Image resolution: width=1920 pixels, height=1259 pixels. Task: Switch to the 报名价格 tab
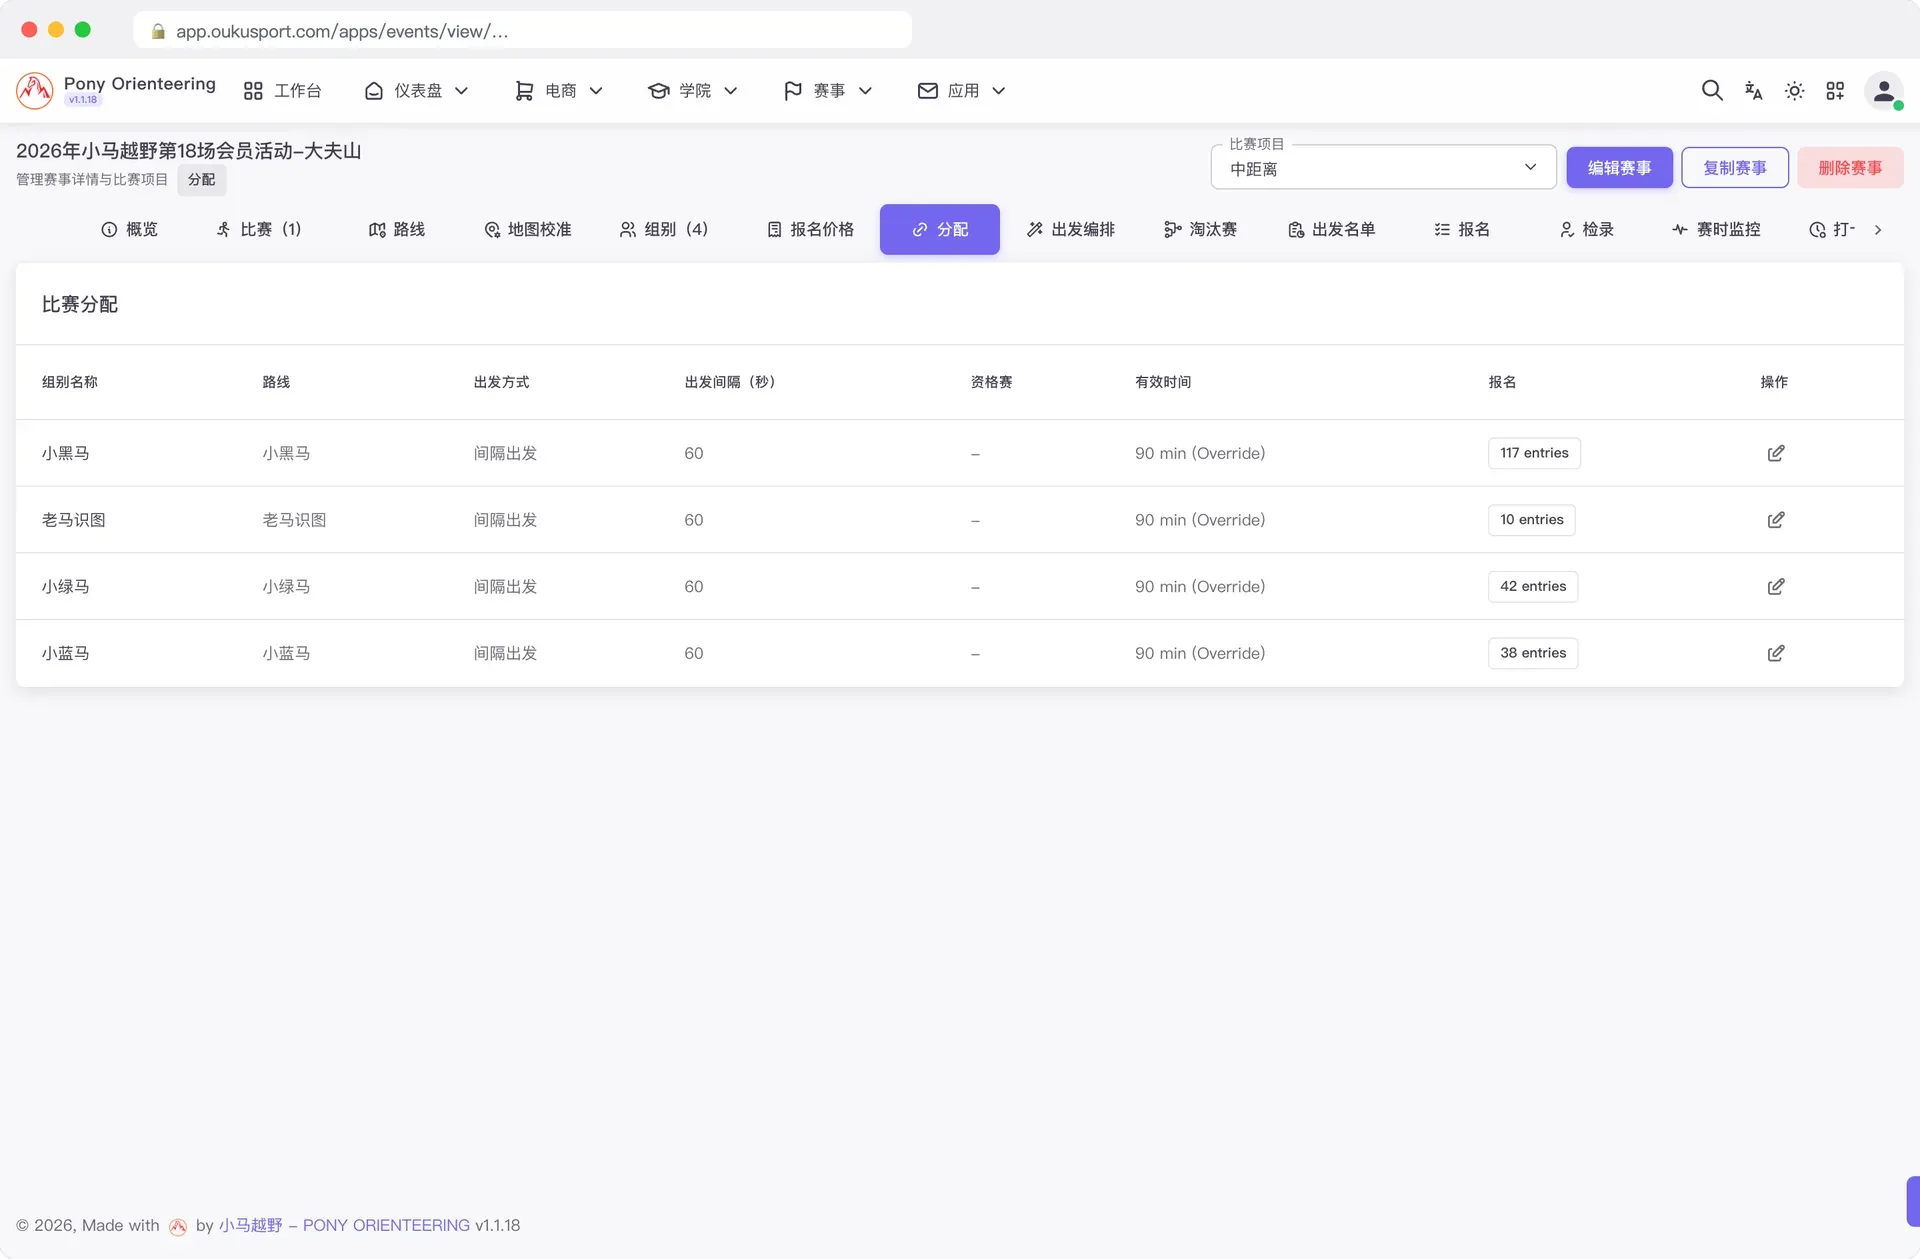click(811, 230)
